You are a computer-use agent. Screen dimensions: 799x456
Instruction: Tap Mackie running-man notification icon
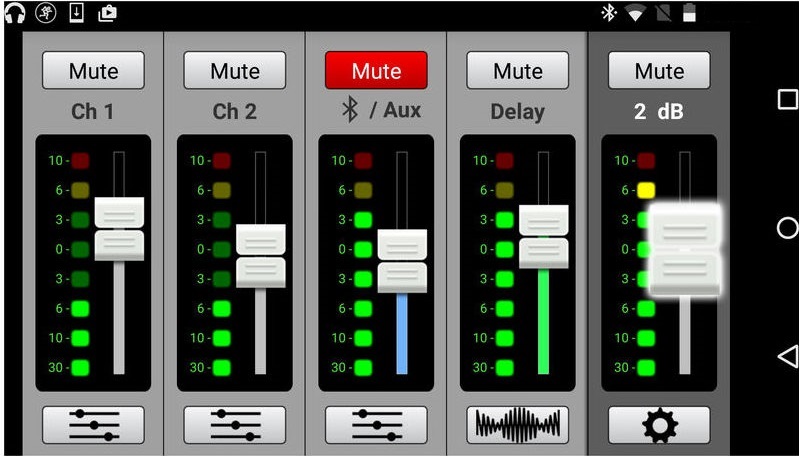pos(45,14)
